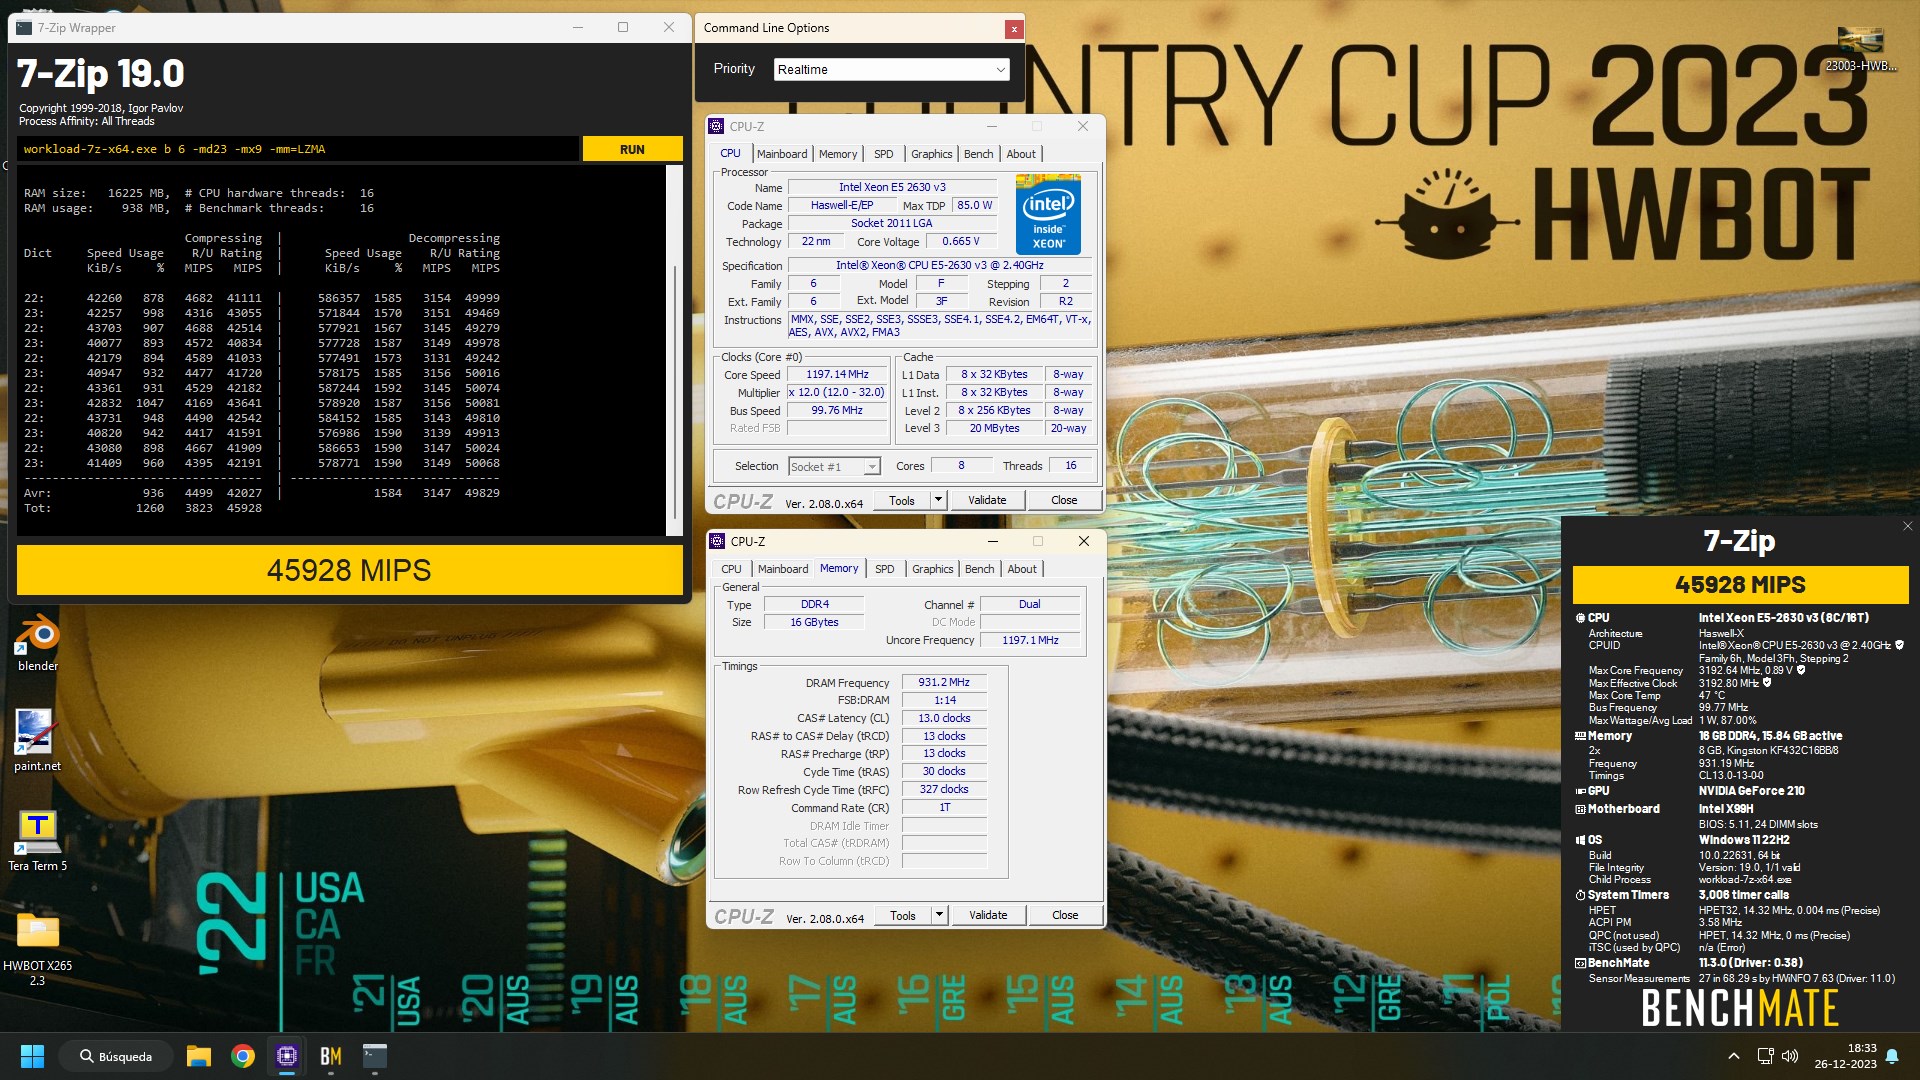Minimize the lower CPU-Z window

point(993,541)
